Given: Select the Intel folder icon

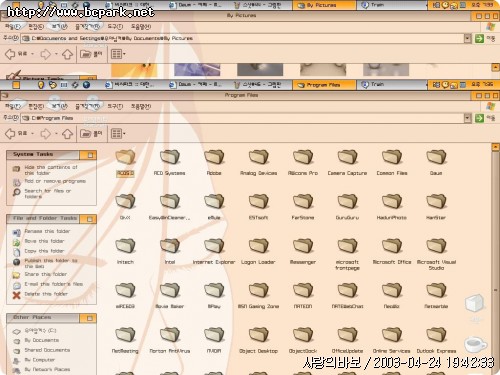Looking at the screenshot, I should (x=170, y=246).
